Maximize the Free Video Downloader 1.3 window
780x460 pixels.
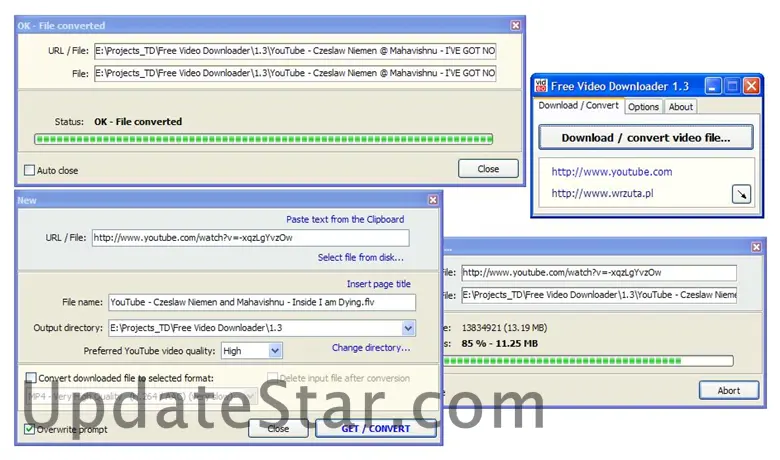click(732, 86)
